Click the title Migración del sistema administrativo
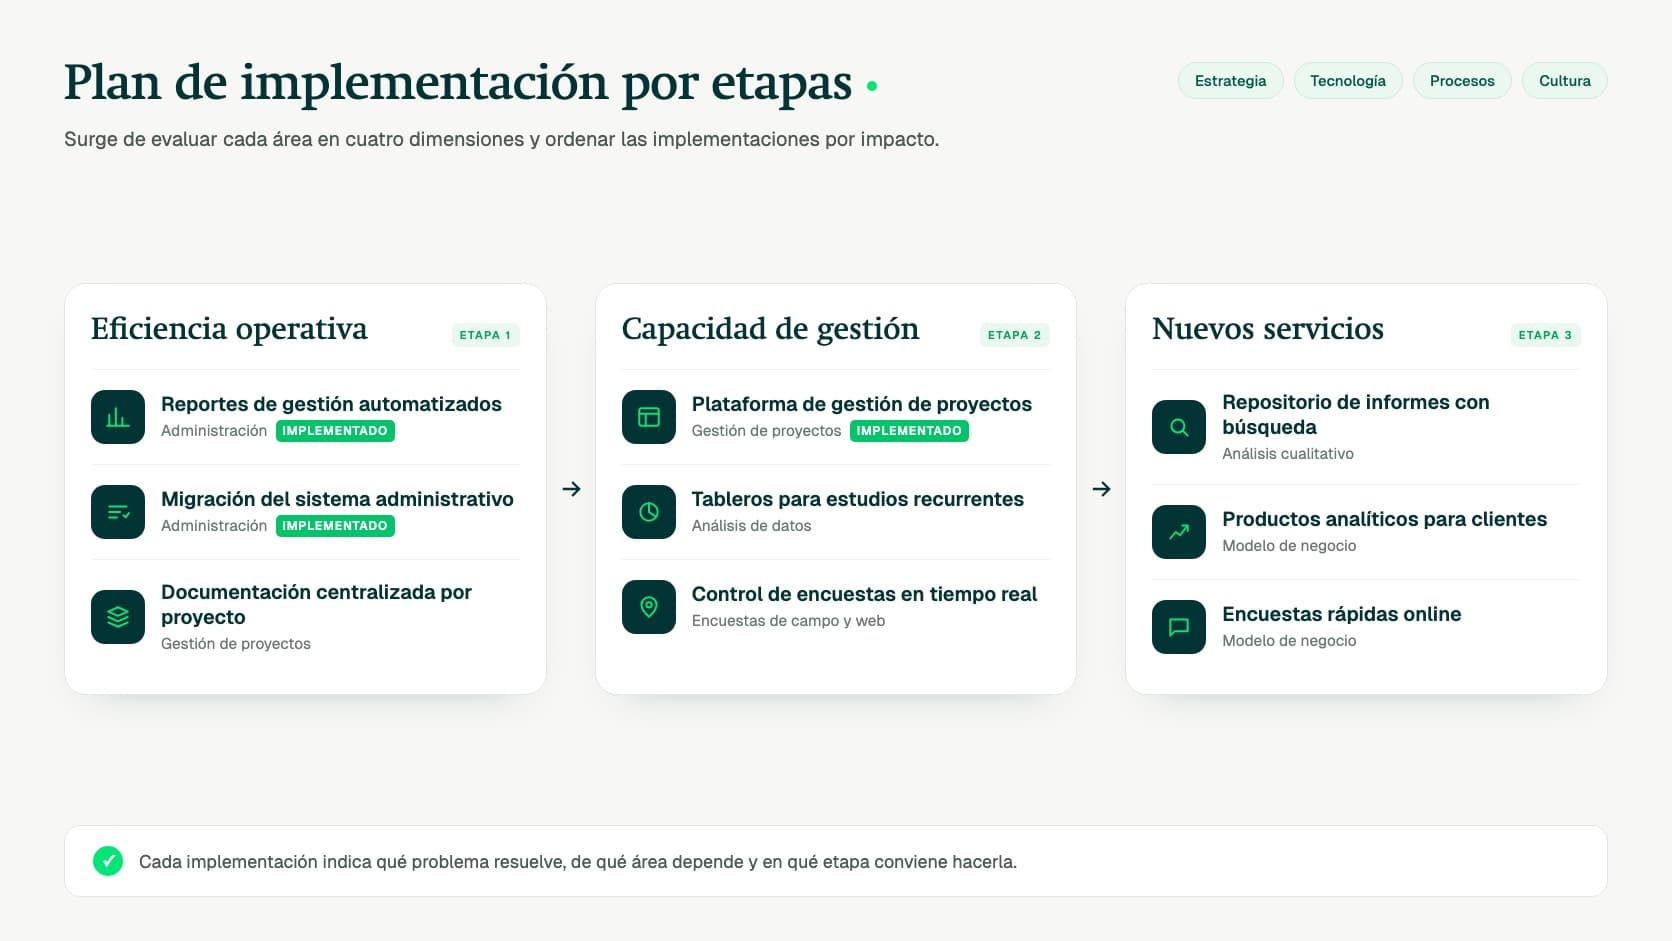The image size is (1672, 941). [337, 499]
